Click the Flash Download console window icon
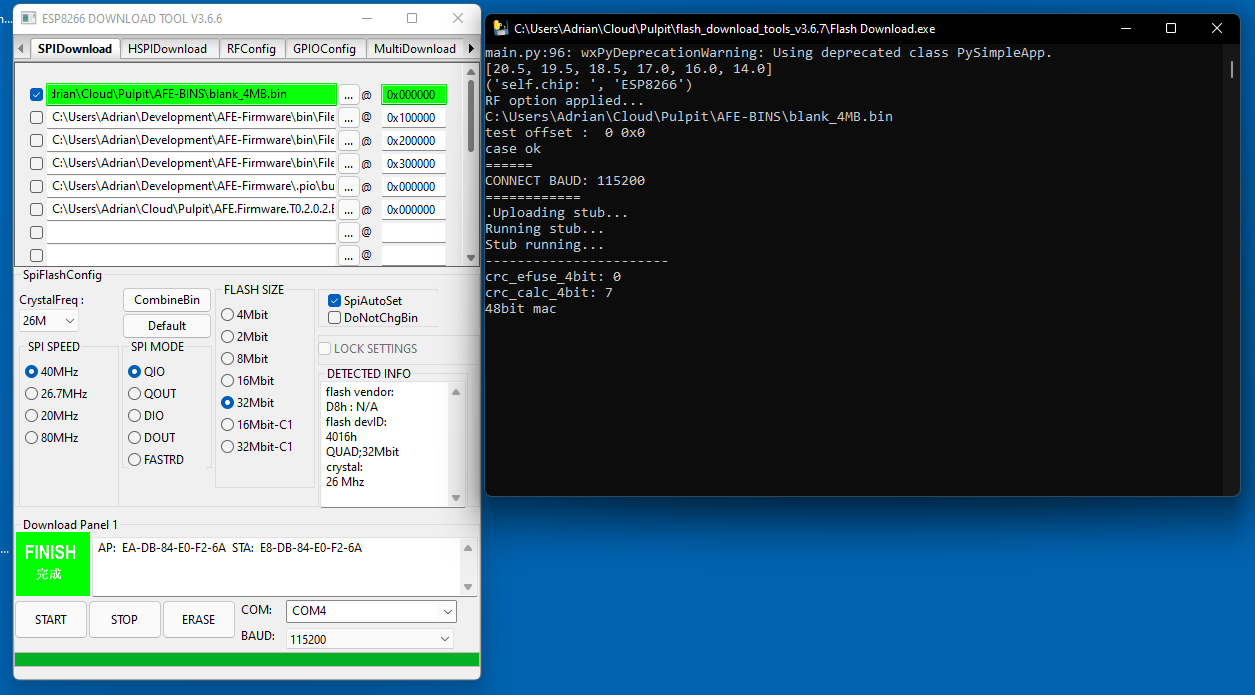Viewport: 1255px width, 695px height. [x=500, y=29]
